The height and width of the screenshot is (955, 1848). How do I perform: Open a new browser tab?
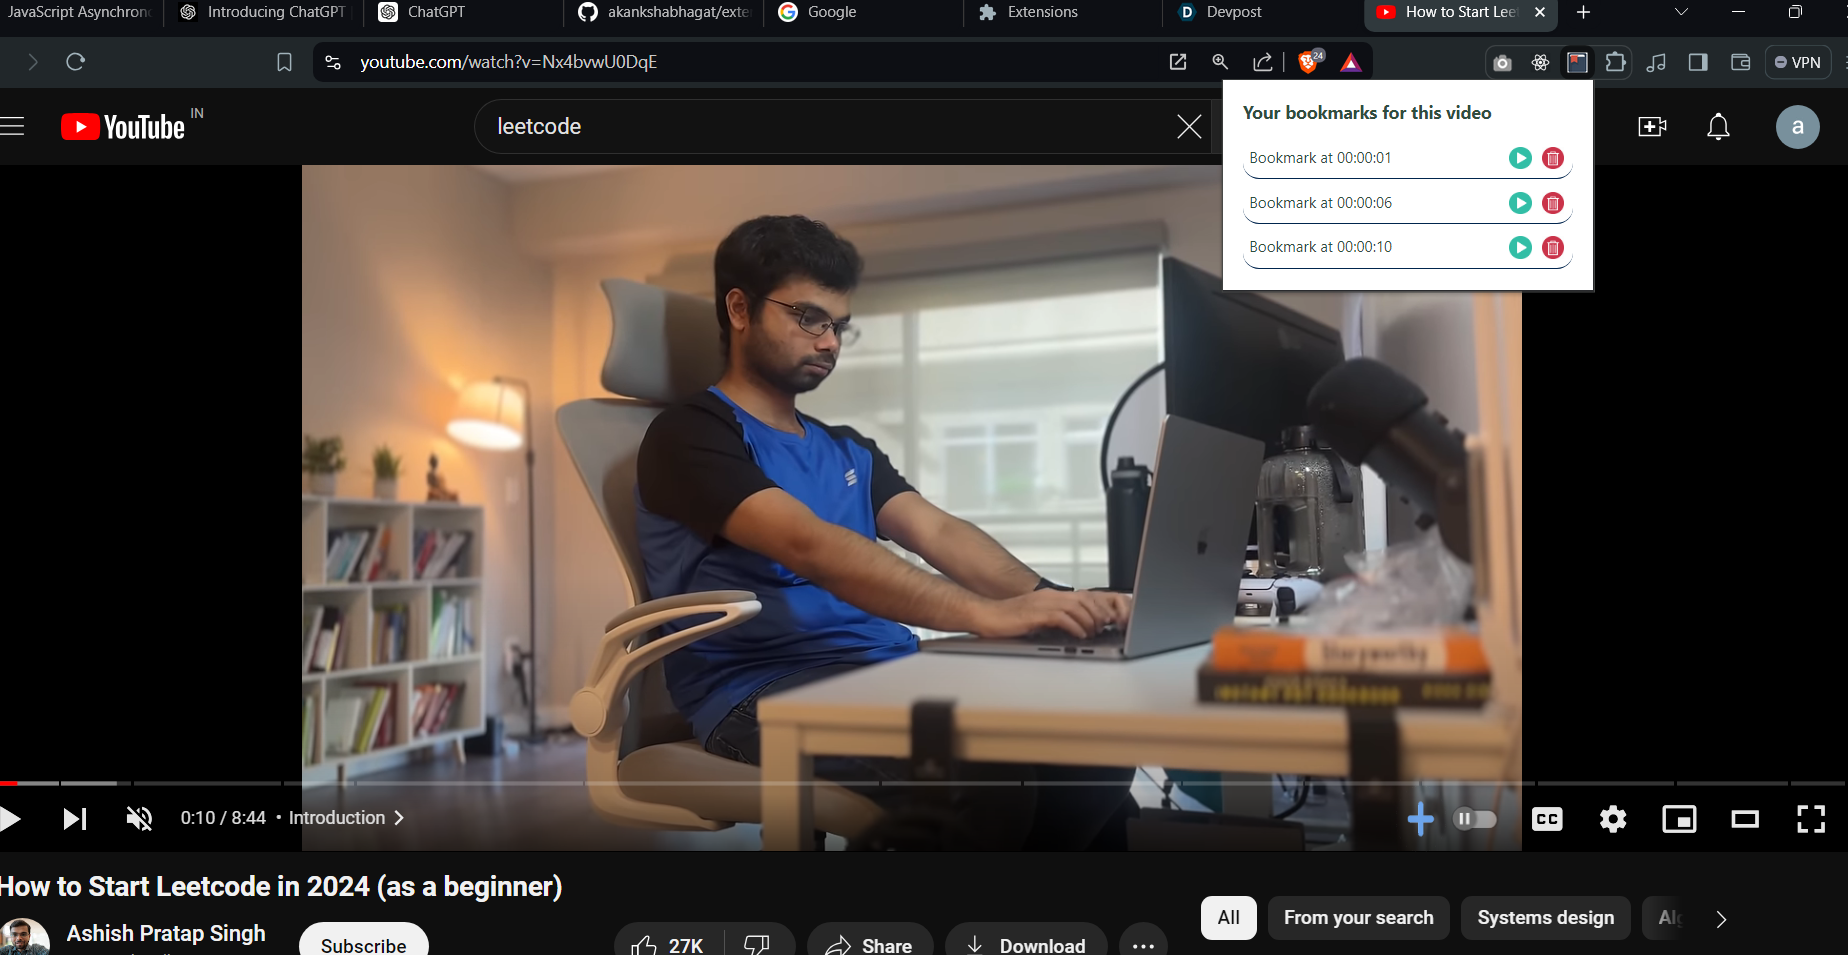pyautogui.click(x=1583, y=12)
